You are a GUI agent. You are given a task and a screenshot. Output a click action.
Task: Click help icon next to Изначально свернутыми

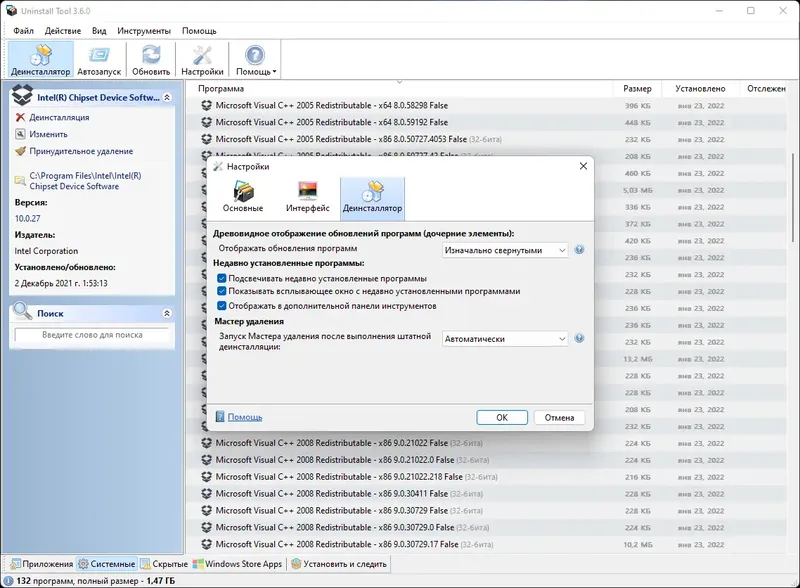tap(579, 250)
